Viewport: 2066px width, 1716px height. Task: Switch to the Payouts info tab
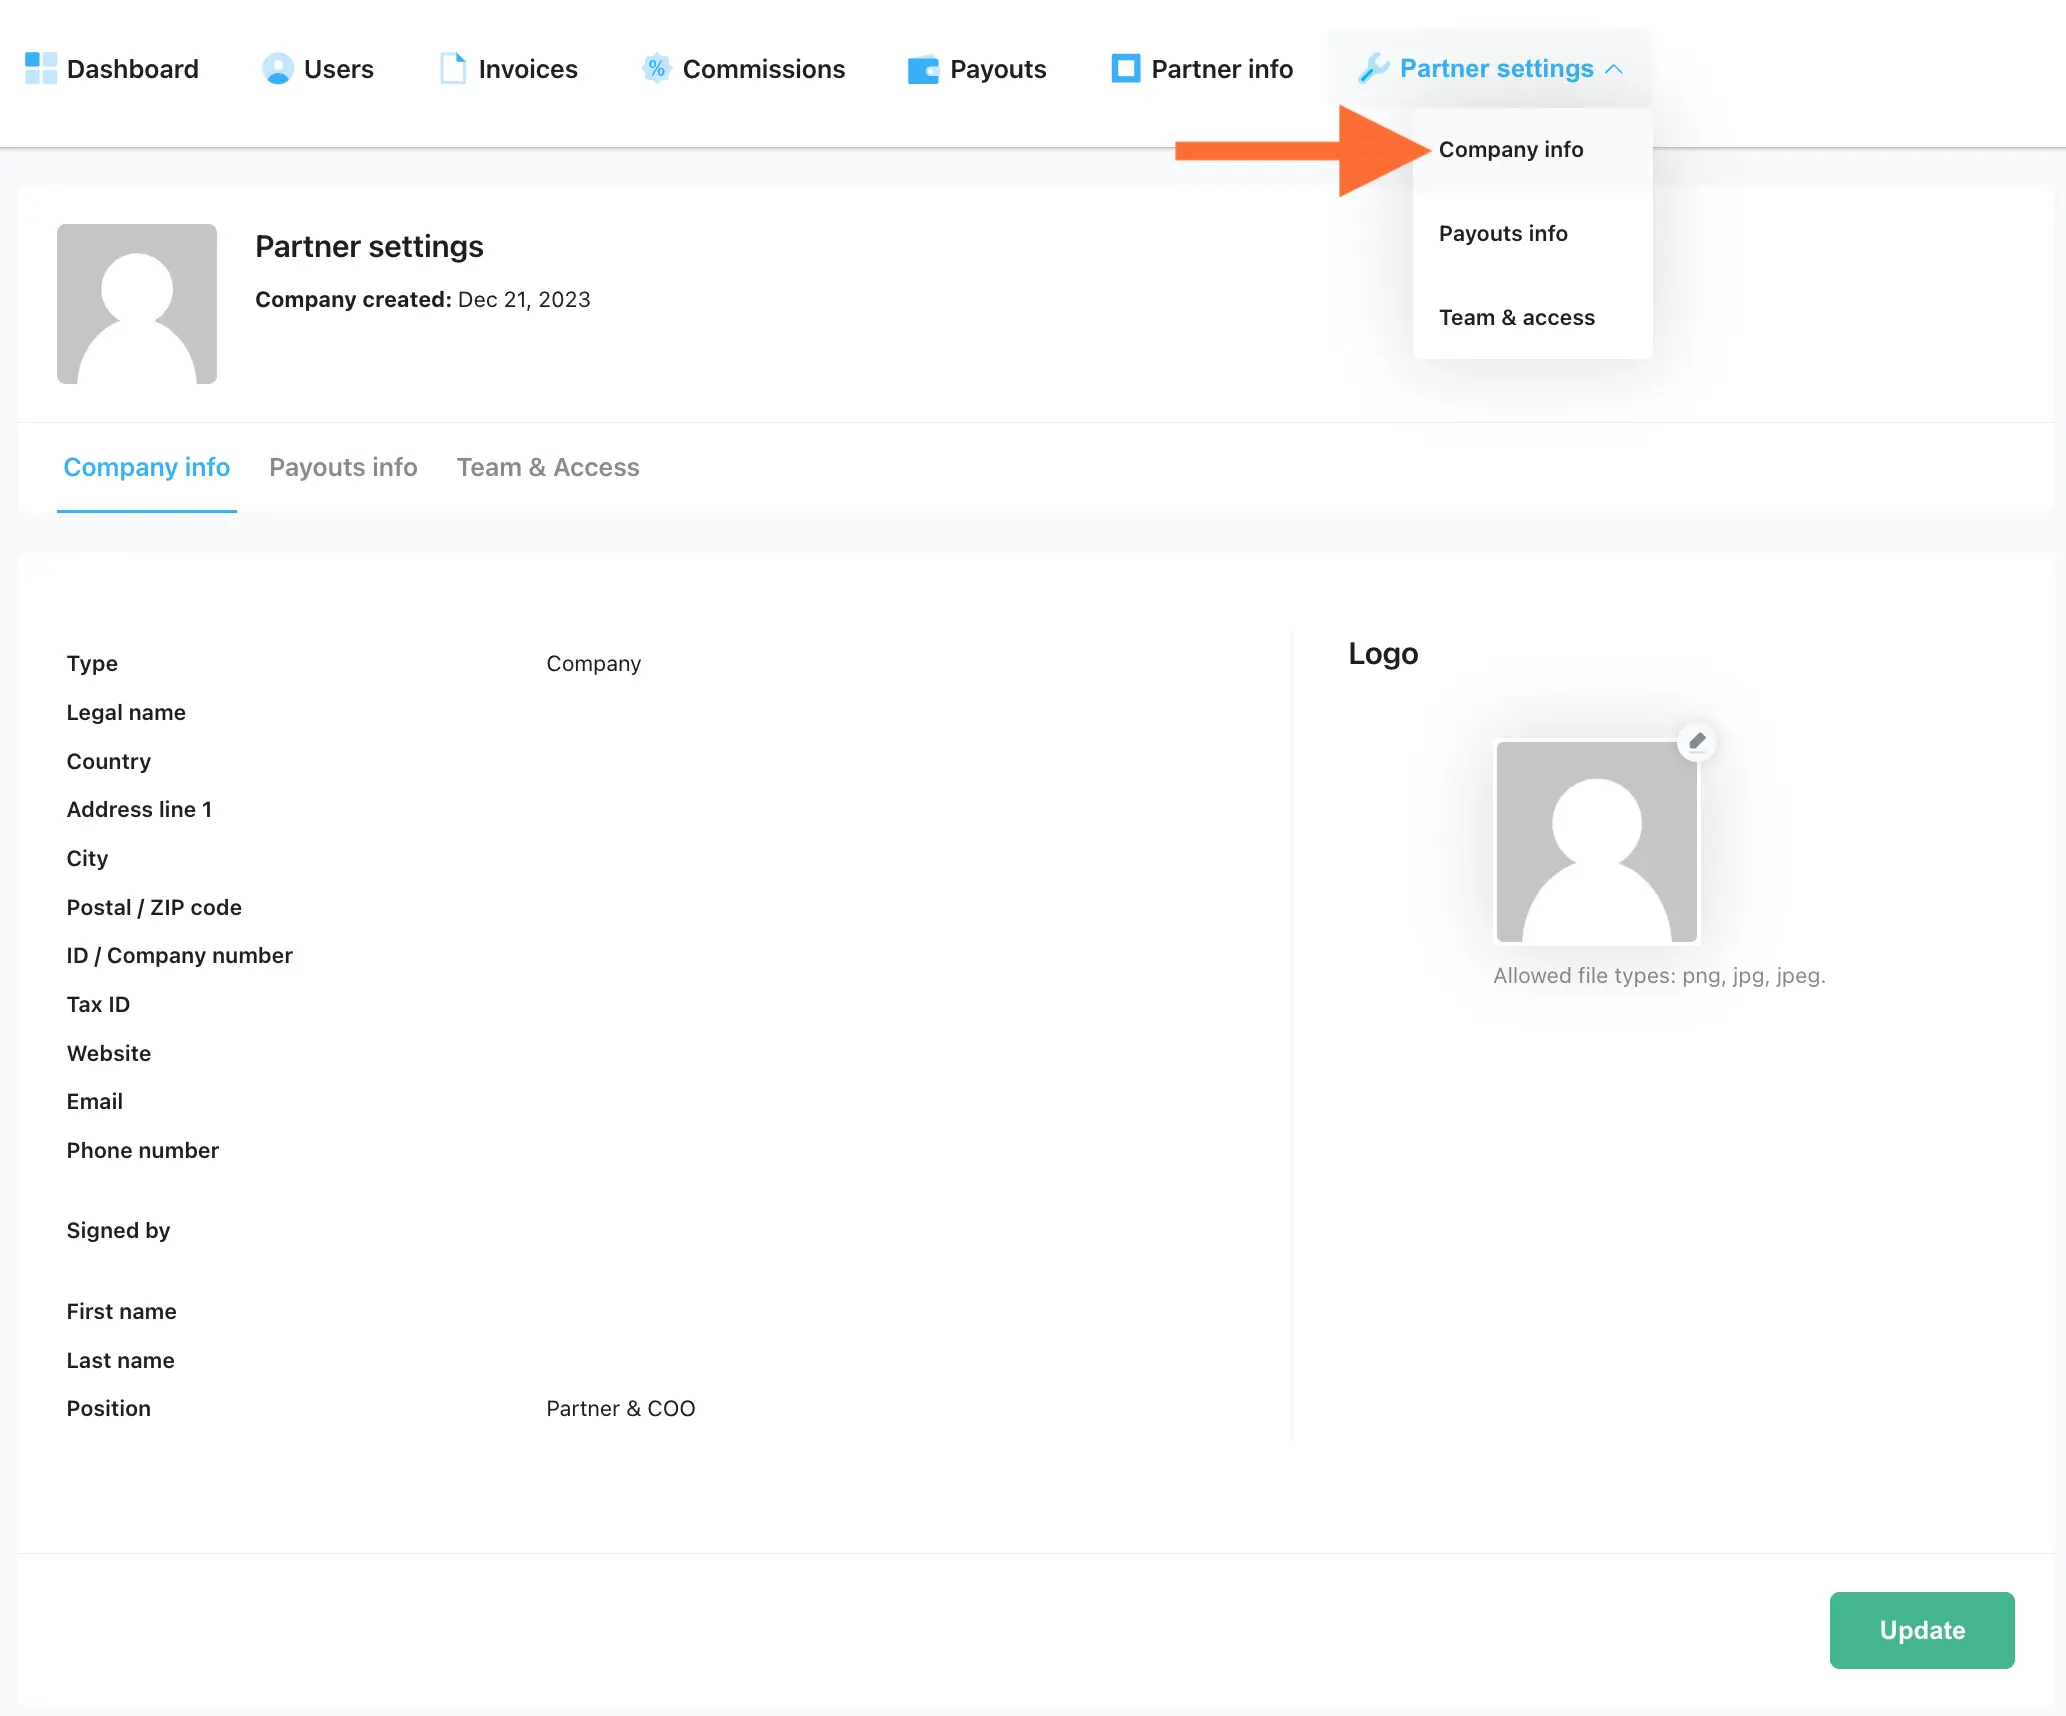(343, 467)
